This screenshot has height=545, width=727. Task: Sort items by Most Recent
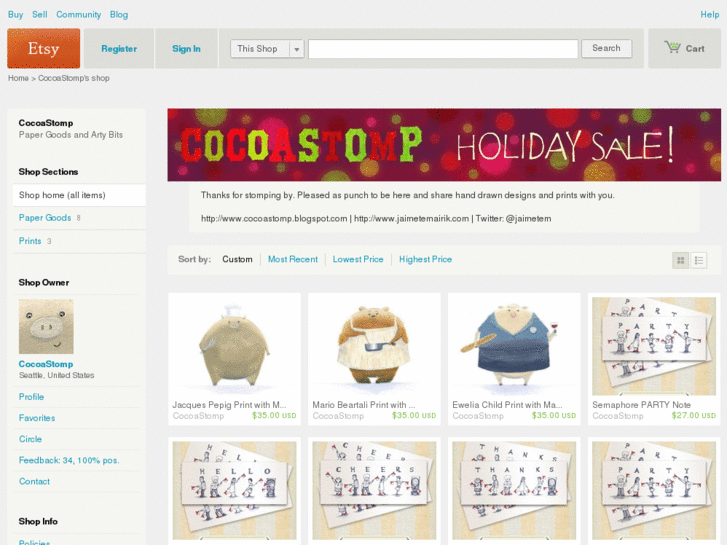pyautogui.click(x=293, y=259)
